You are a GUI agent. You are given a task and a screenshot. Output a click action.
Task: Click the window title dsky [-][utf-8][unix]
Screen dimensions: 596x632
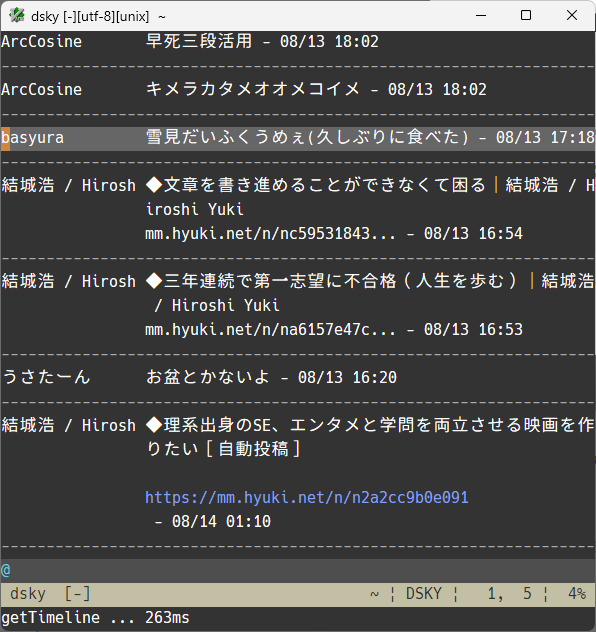click(x=90, y=17)
